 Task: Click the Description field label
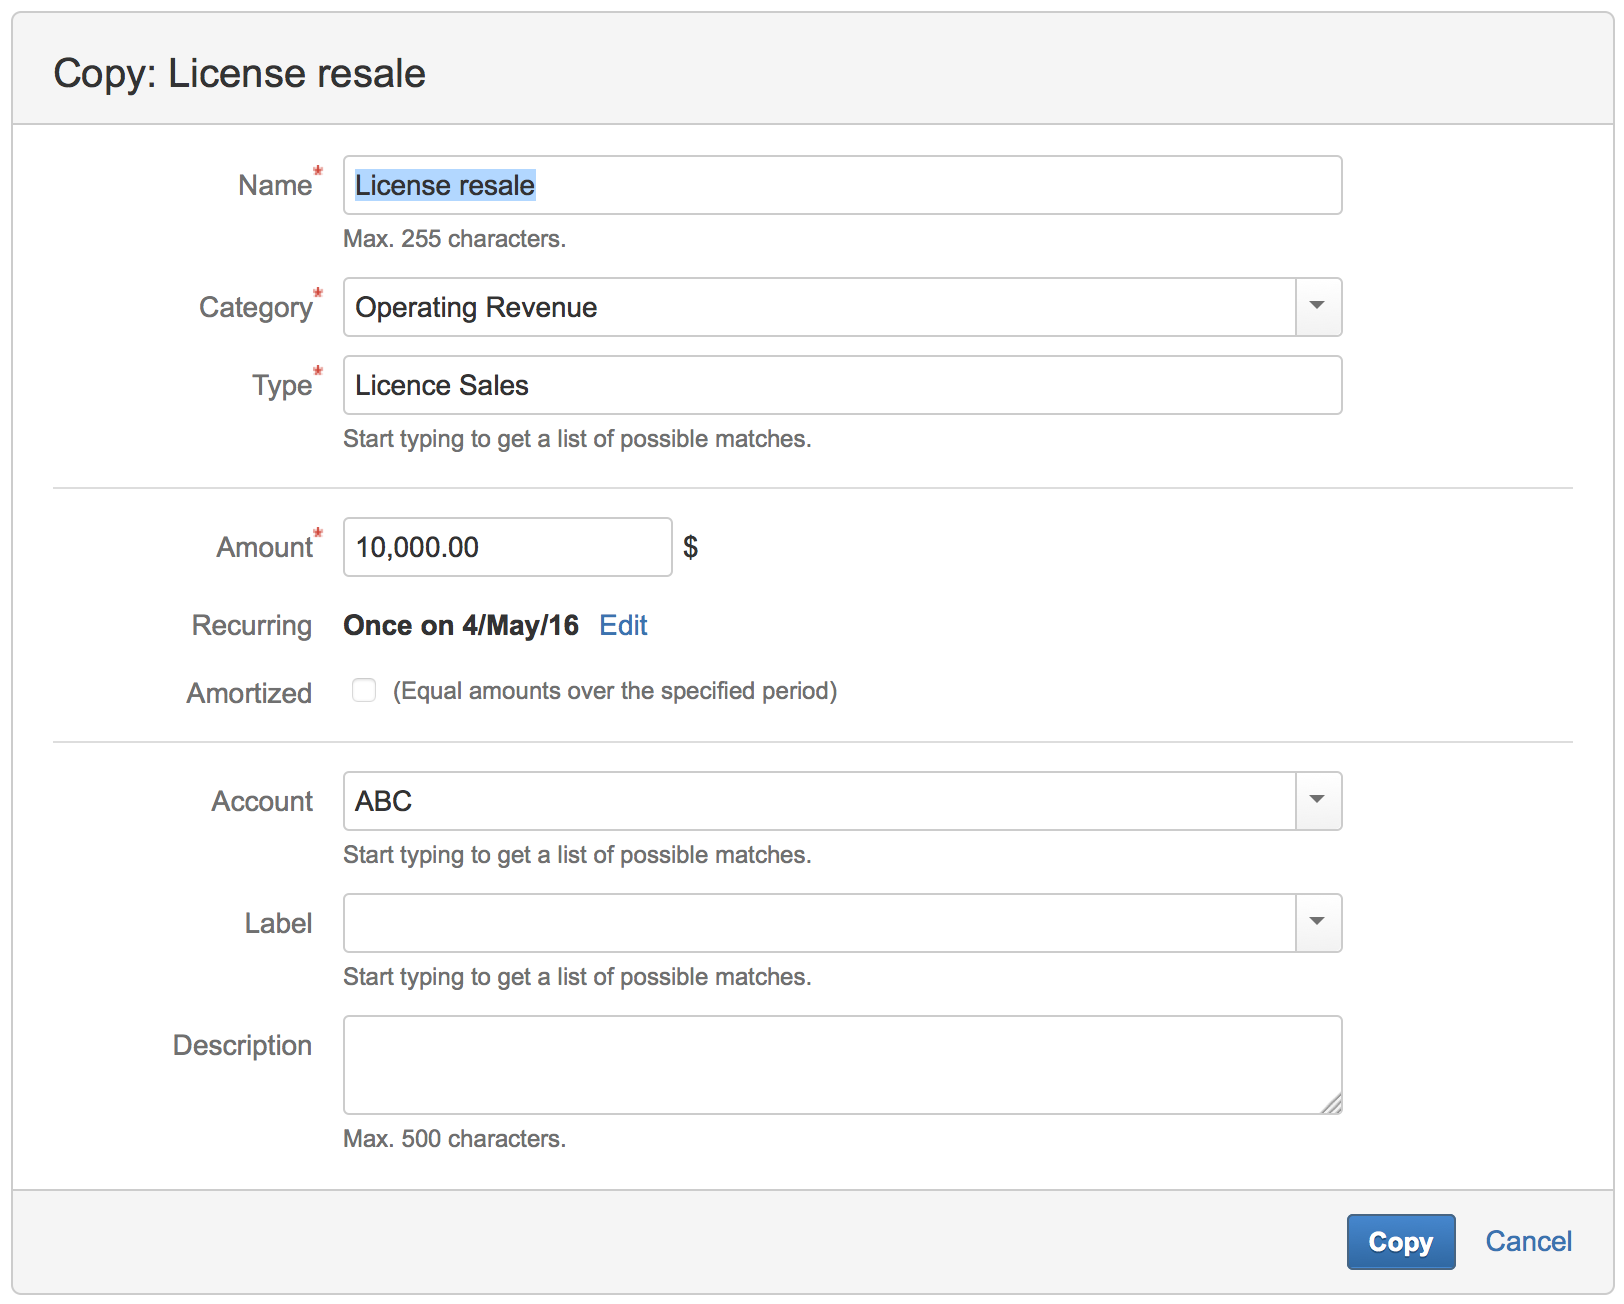click(242, 1046)
